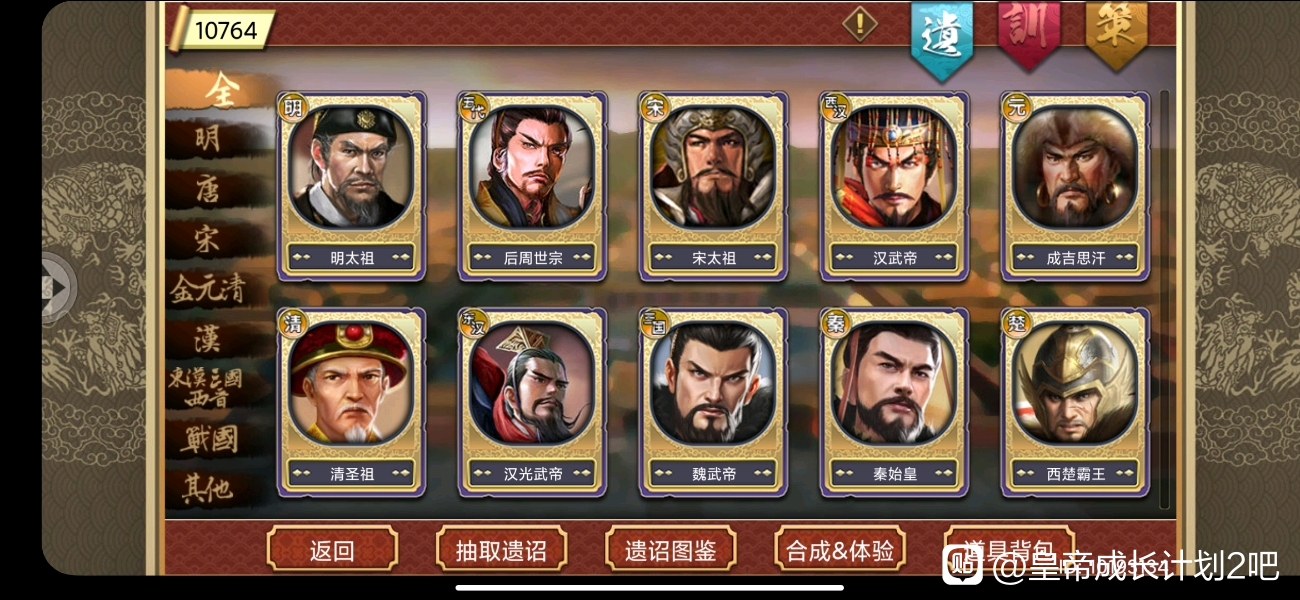This screenshot has height=600, width=1300.
Task: Filter by the 金元清 tab
Action: tap(208, 289)
